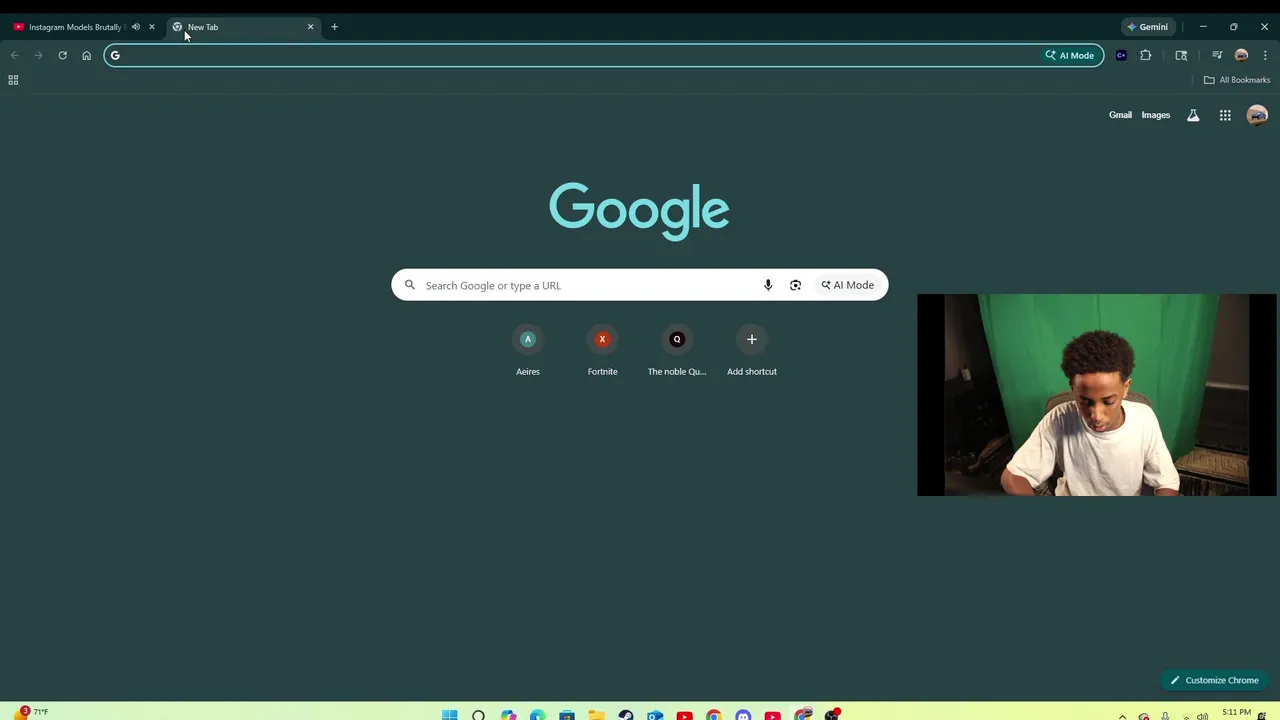This screenshot has width=1280, height=720.
Task: Open the Chrome profile avatar in toolbar
Action: click(x=1241, y=55)
